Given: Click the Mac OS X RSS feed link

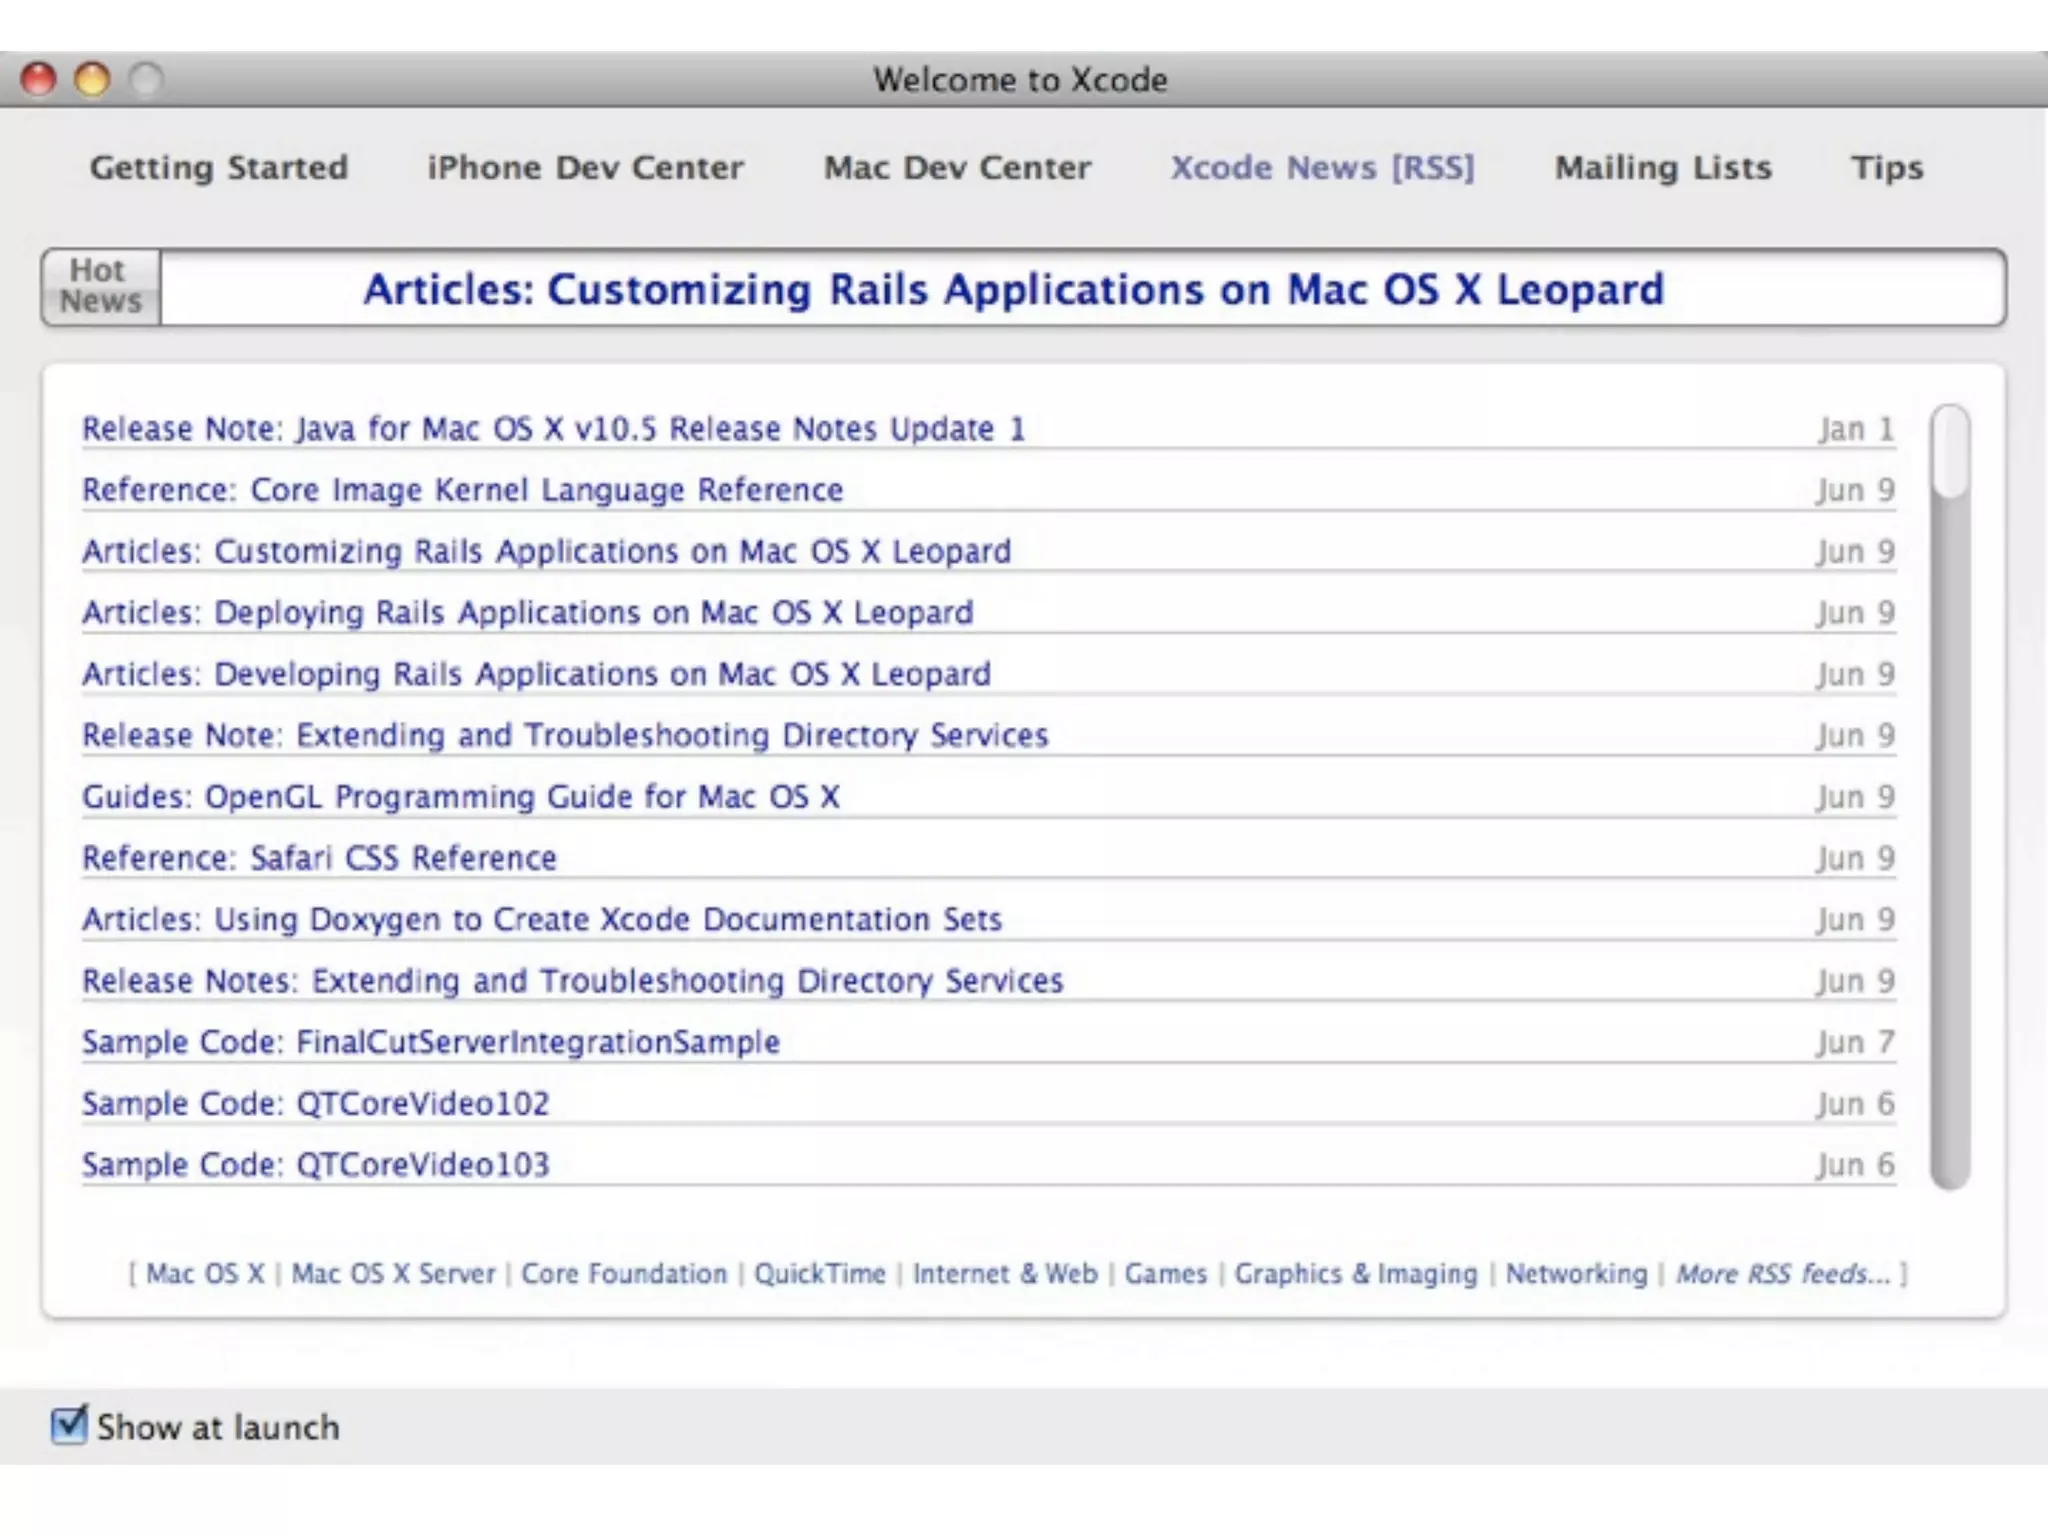Looking at the screenshot, I should (205, 1274).
